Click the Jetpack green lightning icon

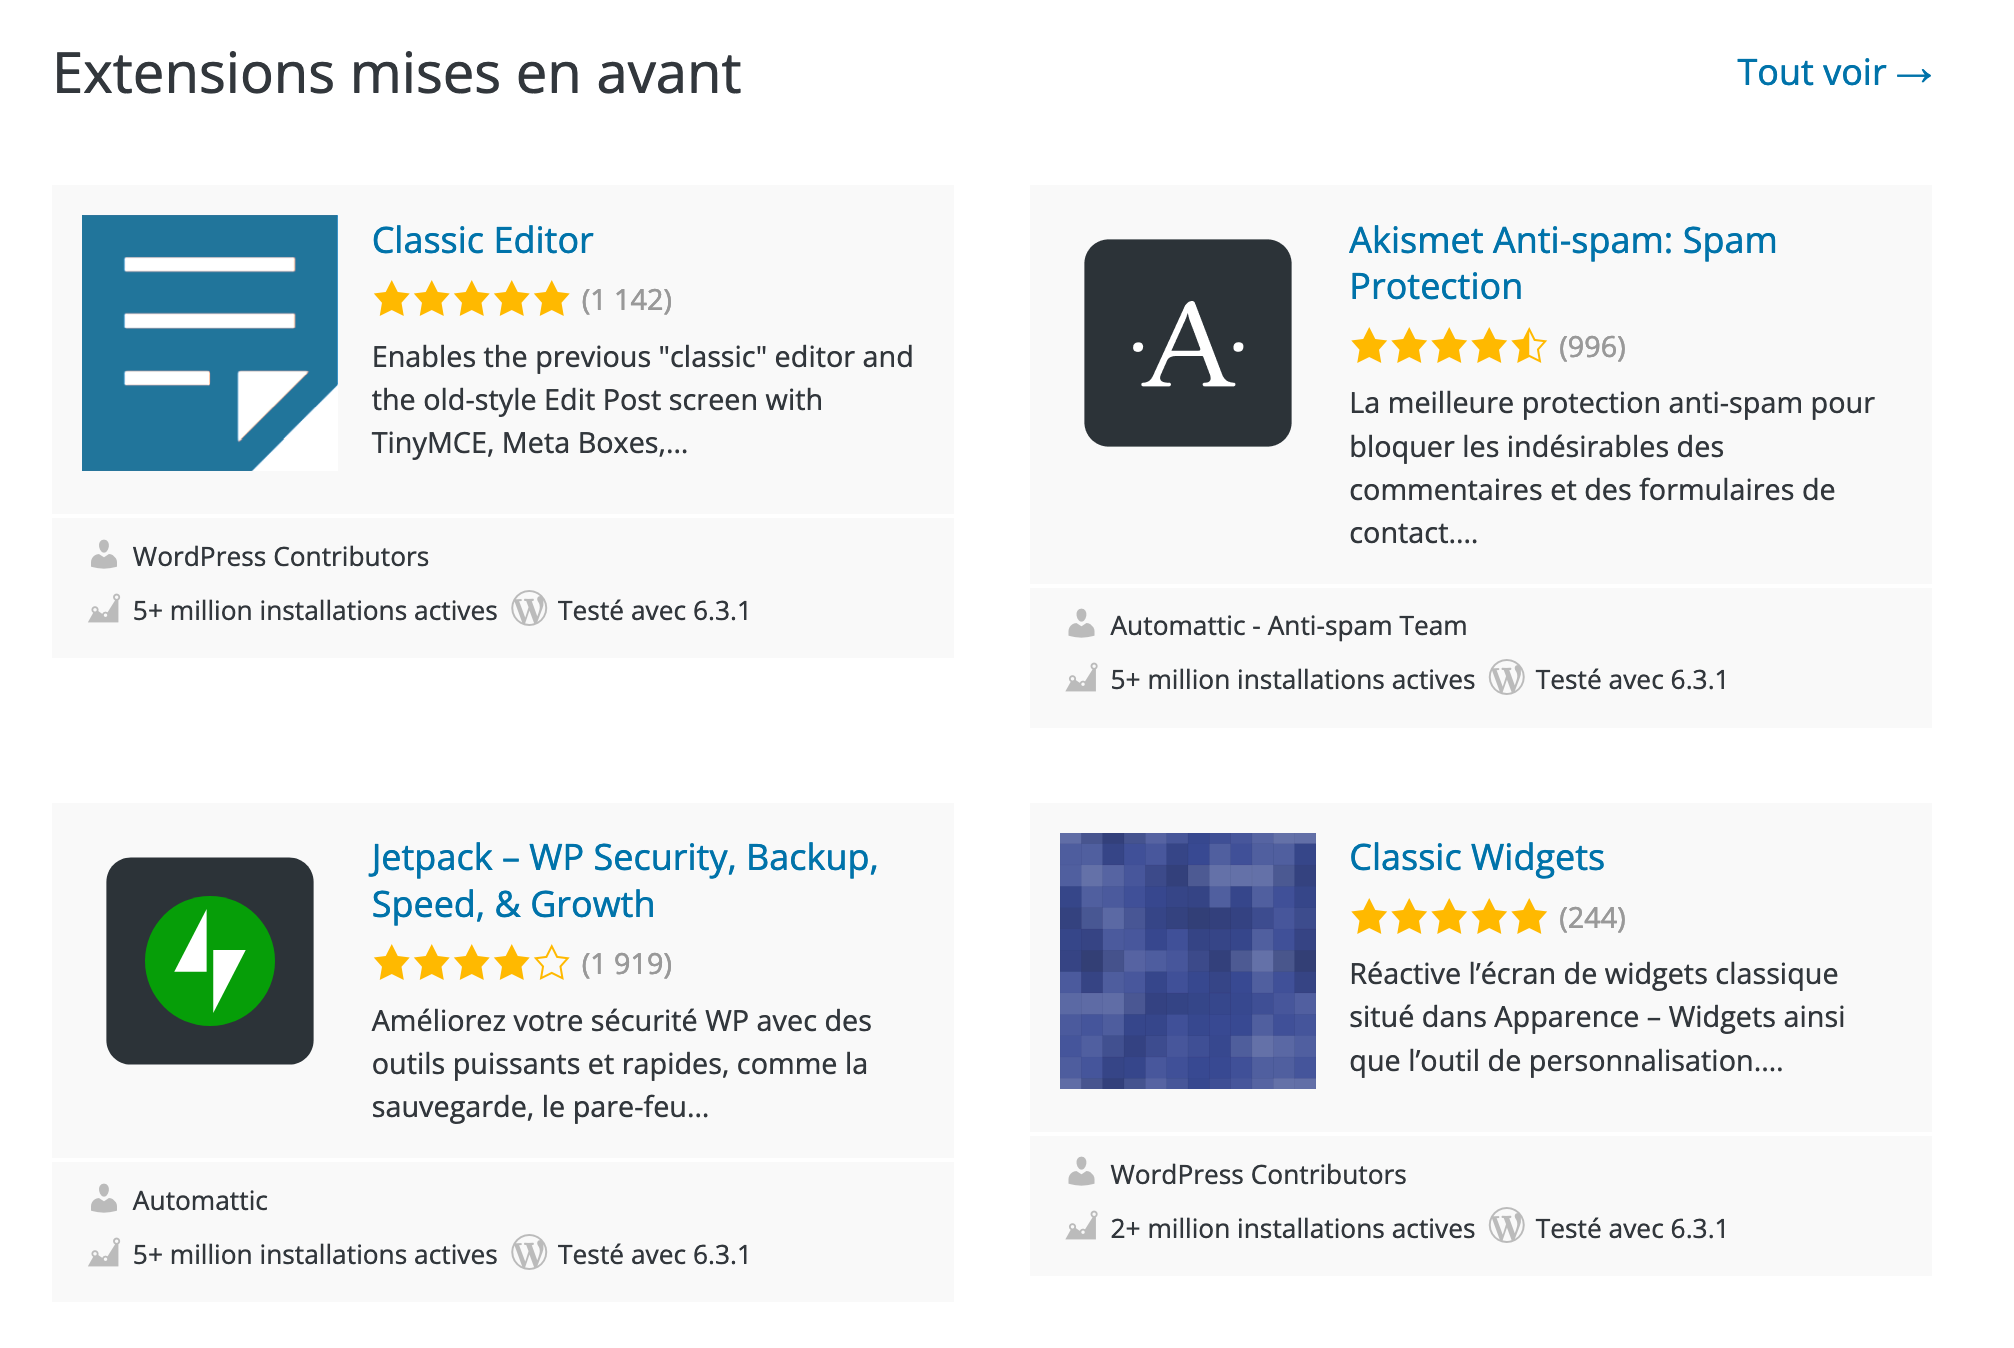[x=209, y=960]
